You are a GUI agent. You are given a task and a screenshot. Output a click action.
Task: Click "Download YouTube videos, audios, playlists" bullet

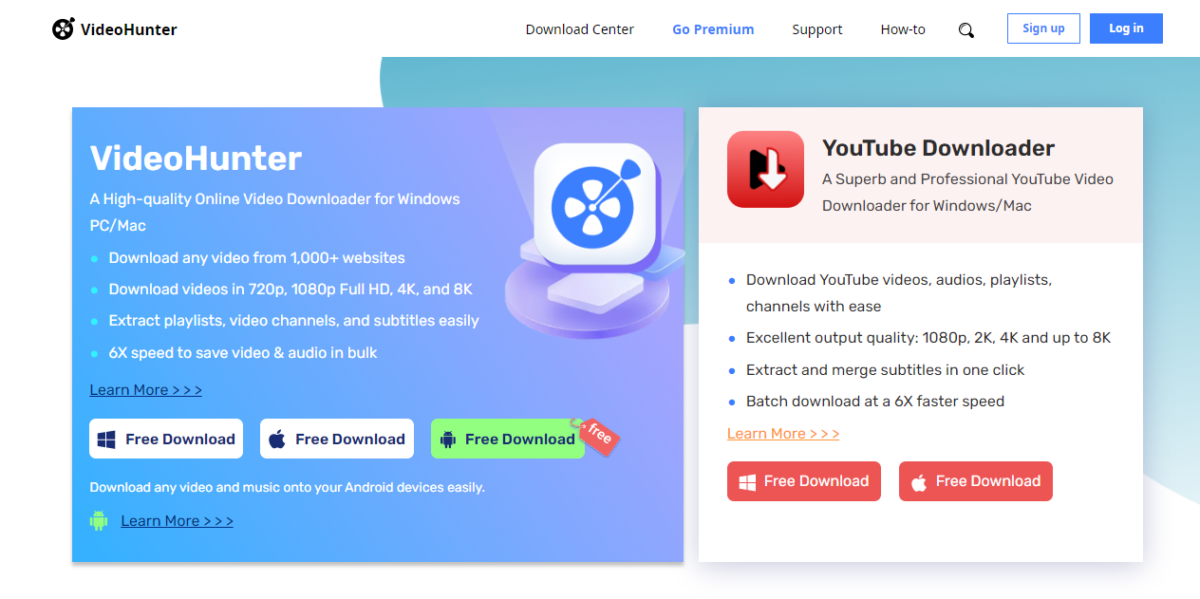coord(899,293)
